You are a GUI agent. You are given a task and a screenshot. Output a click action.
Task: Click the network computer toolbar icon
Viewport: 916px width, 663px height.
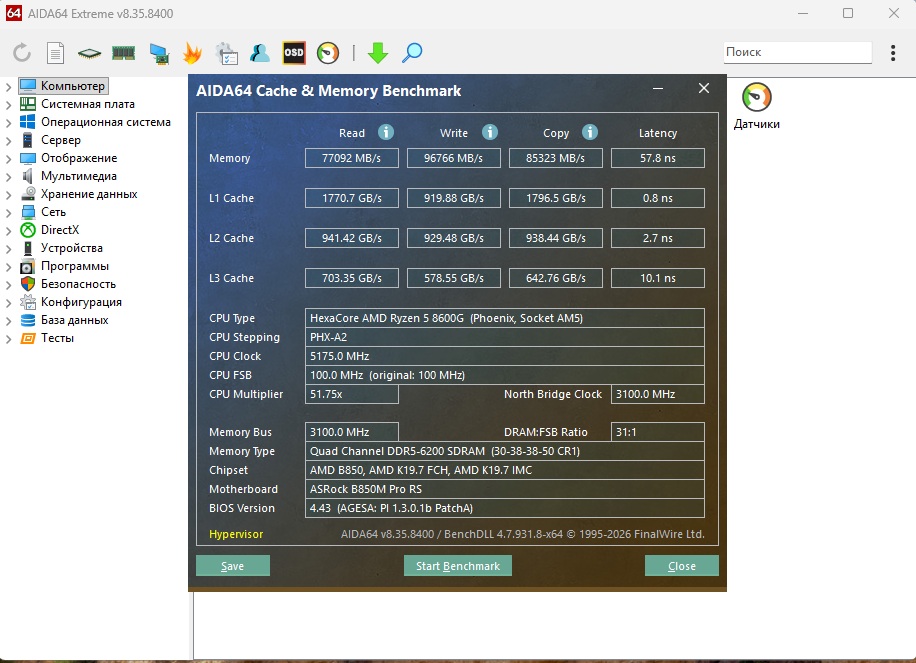click(158, 54)
